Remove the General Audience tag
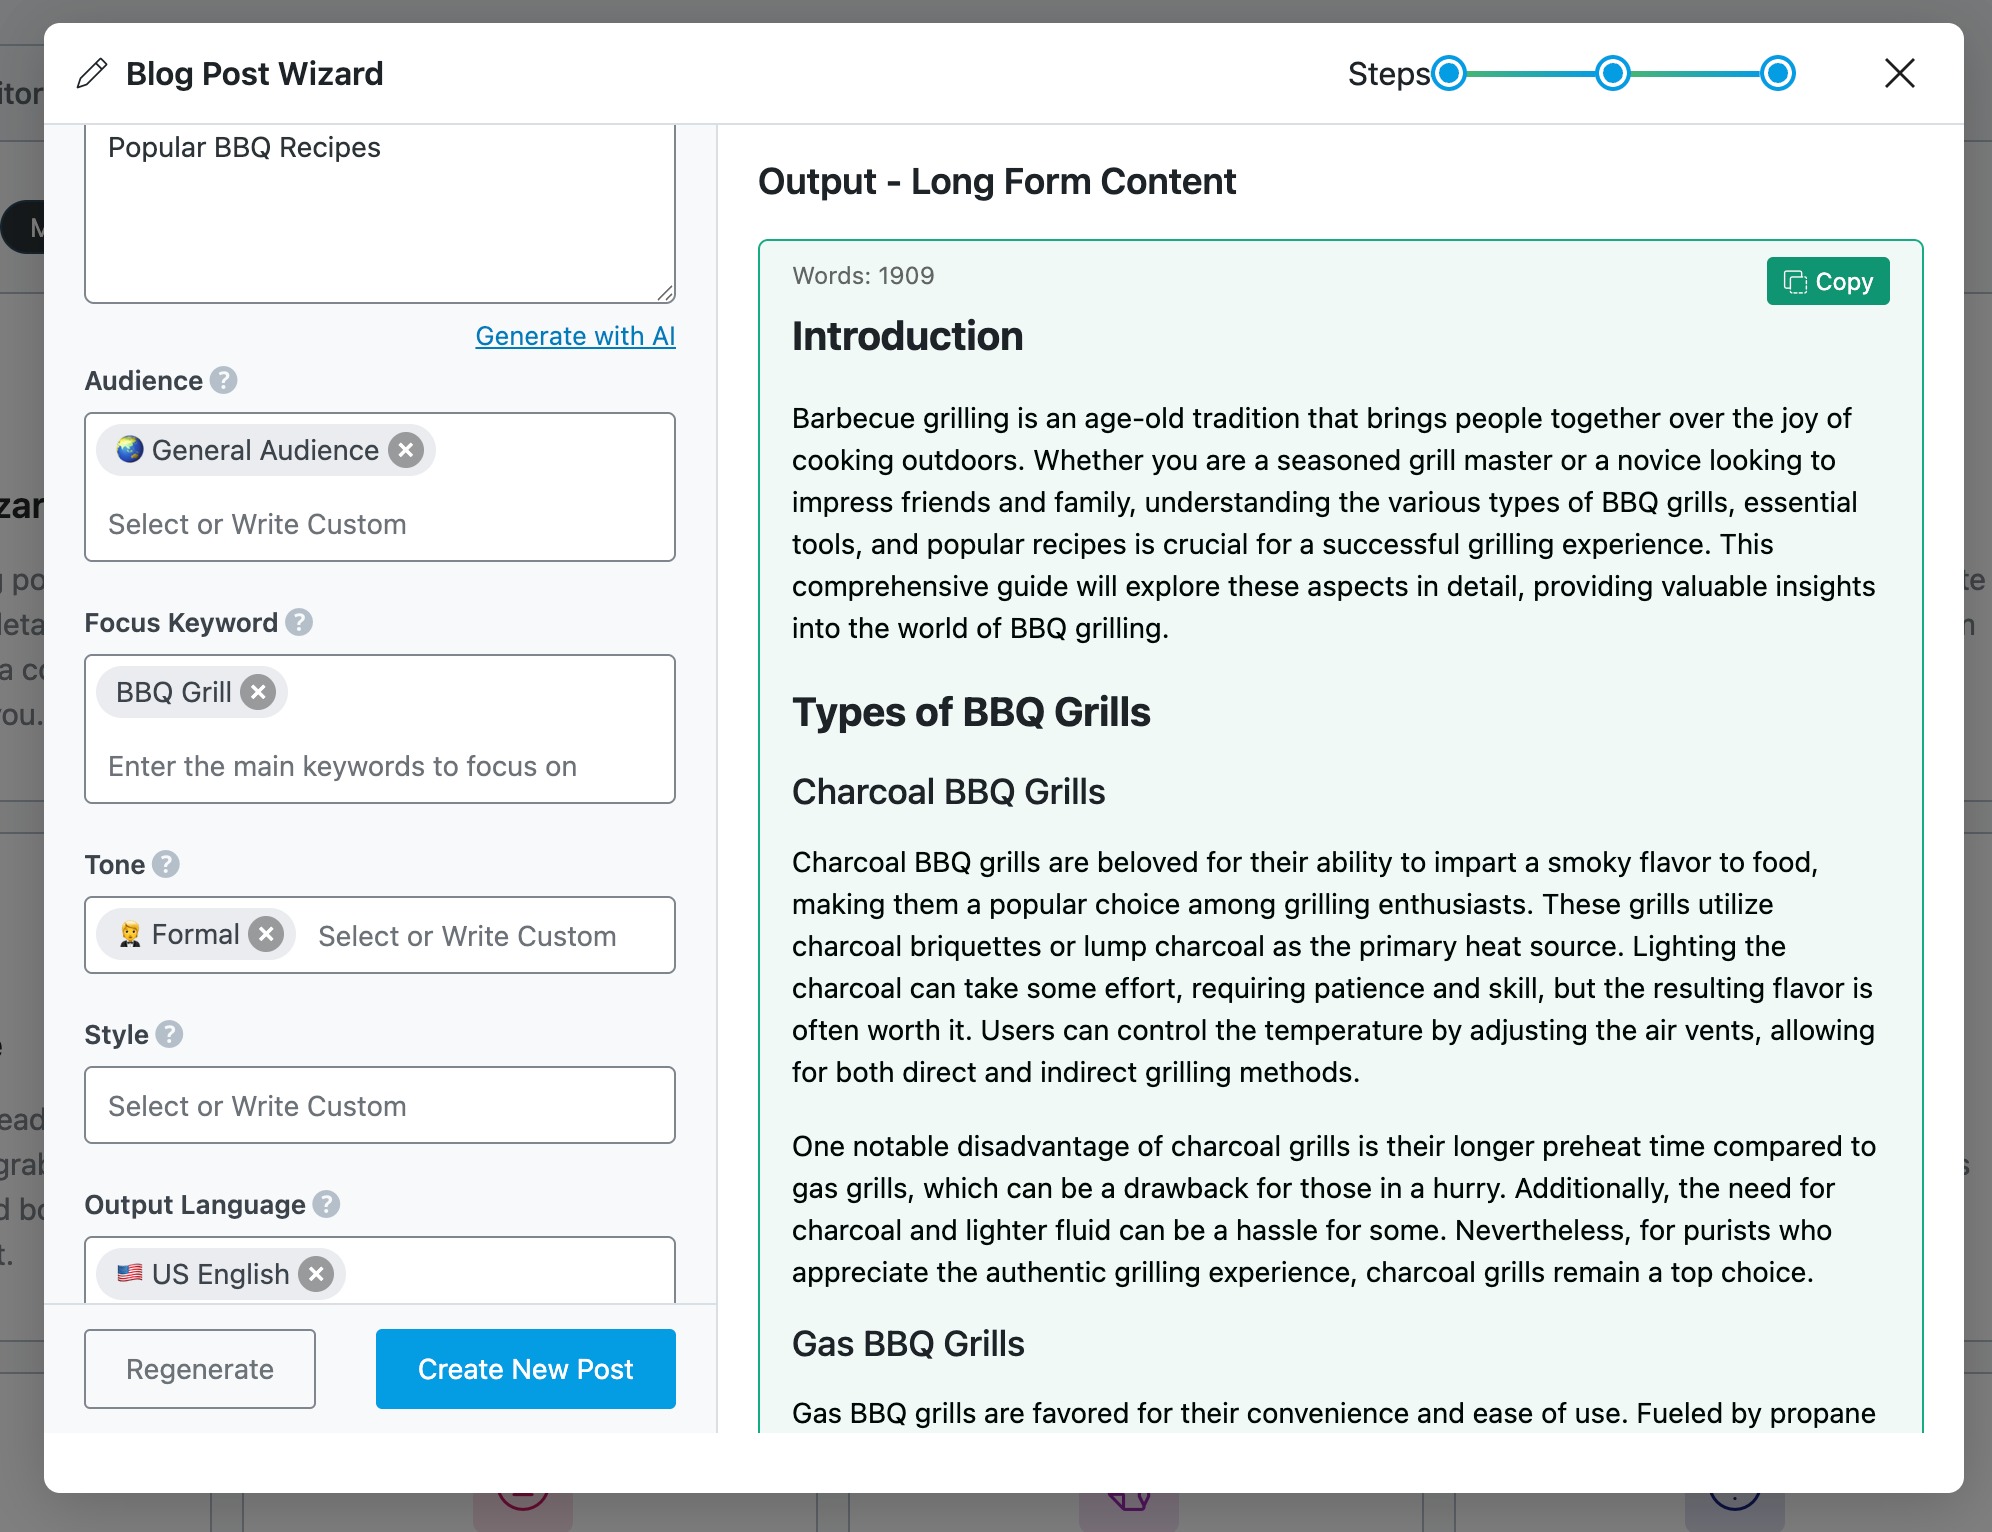 (x=405, y=450)
